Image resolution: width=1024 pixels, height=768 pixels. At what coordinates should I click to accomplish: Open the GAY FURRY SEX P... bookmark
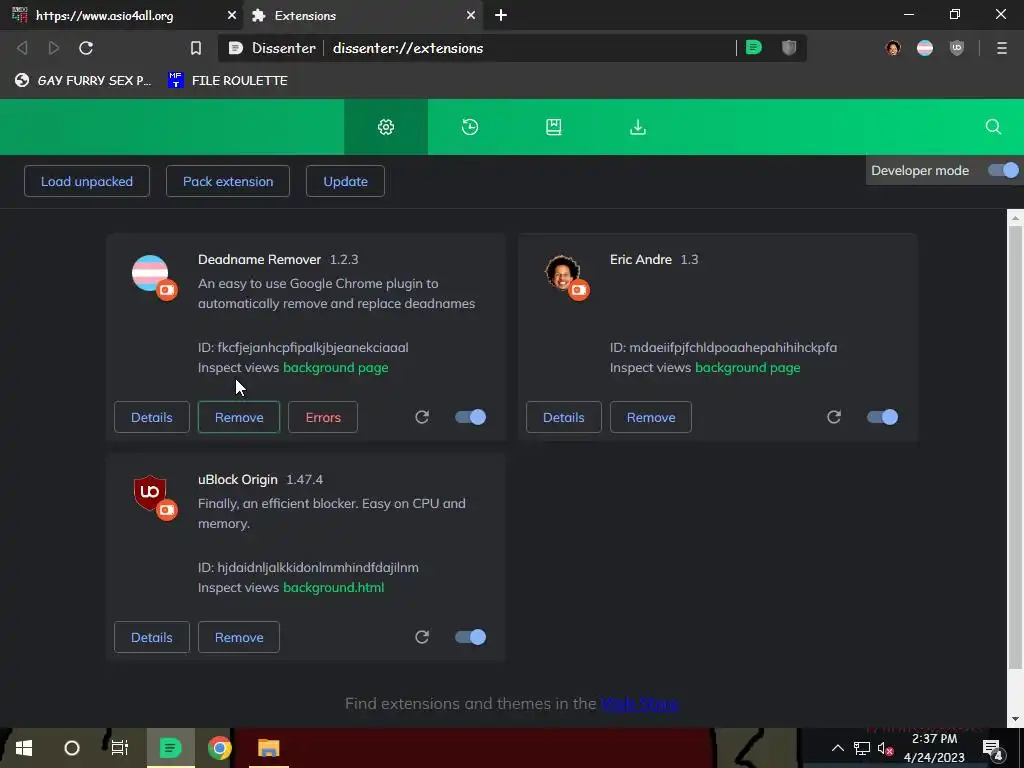point(83,80)
